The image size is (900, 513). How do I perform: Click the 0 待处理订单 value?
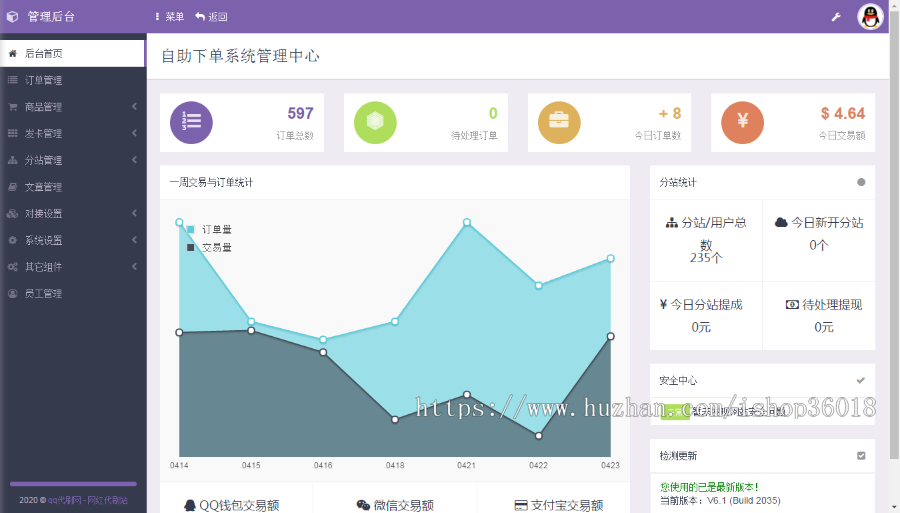coord(493,113)
